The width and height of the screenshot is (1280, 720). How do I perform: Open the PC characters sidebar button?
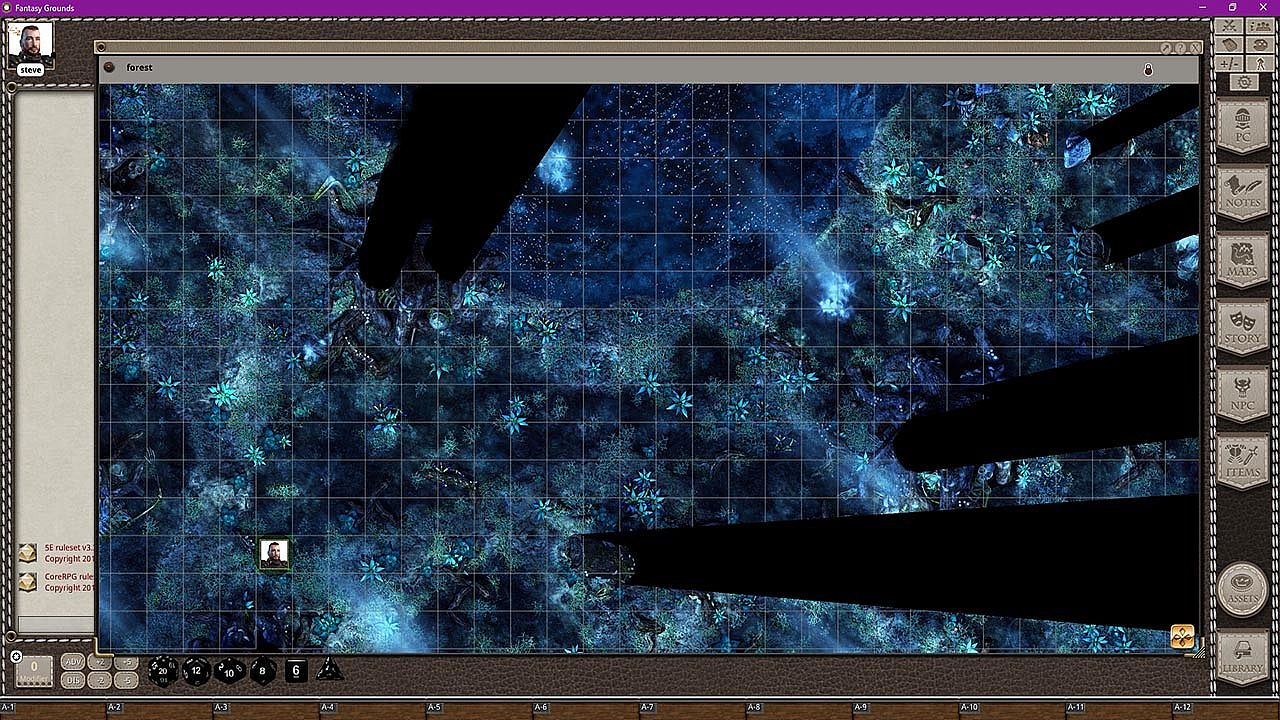point(1243,125)
